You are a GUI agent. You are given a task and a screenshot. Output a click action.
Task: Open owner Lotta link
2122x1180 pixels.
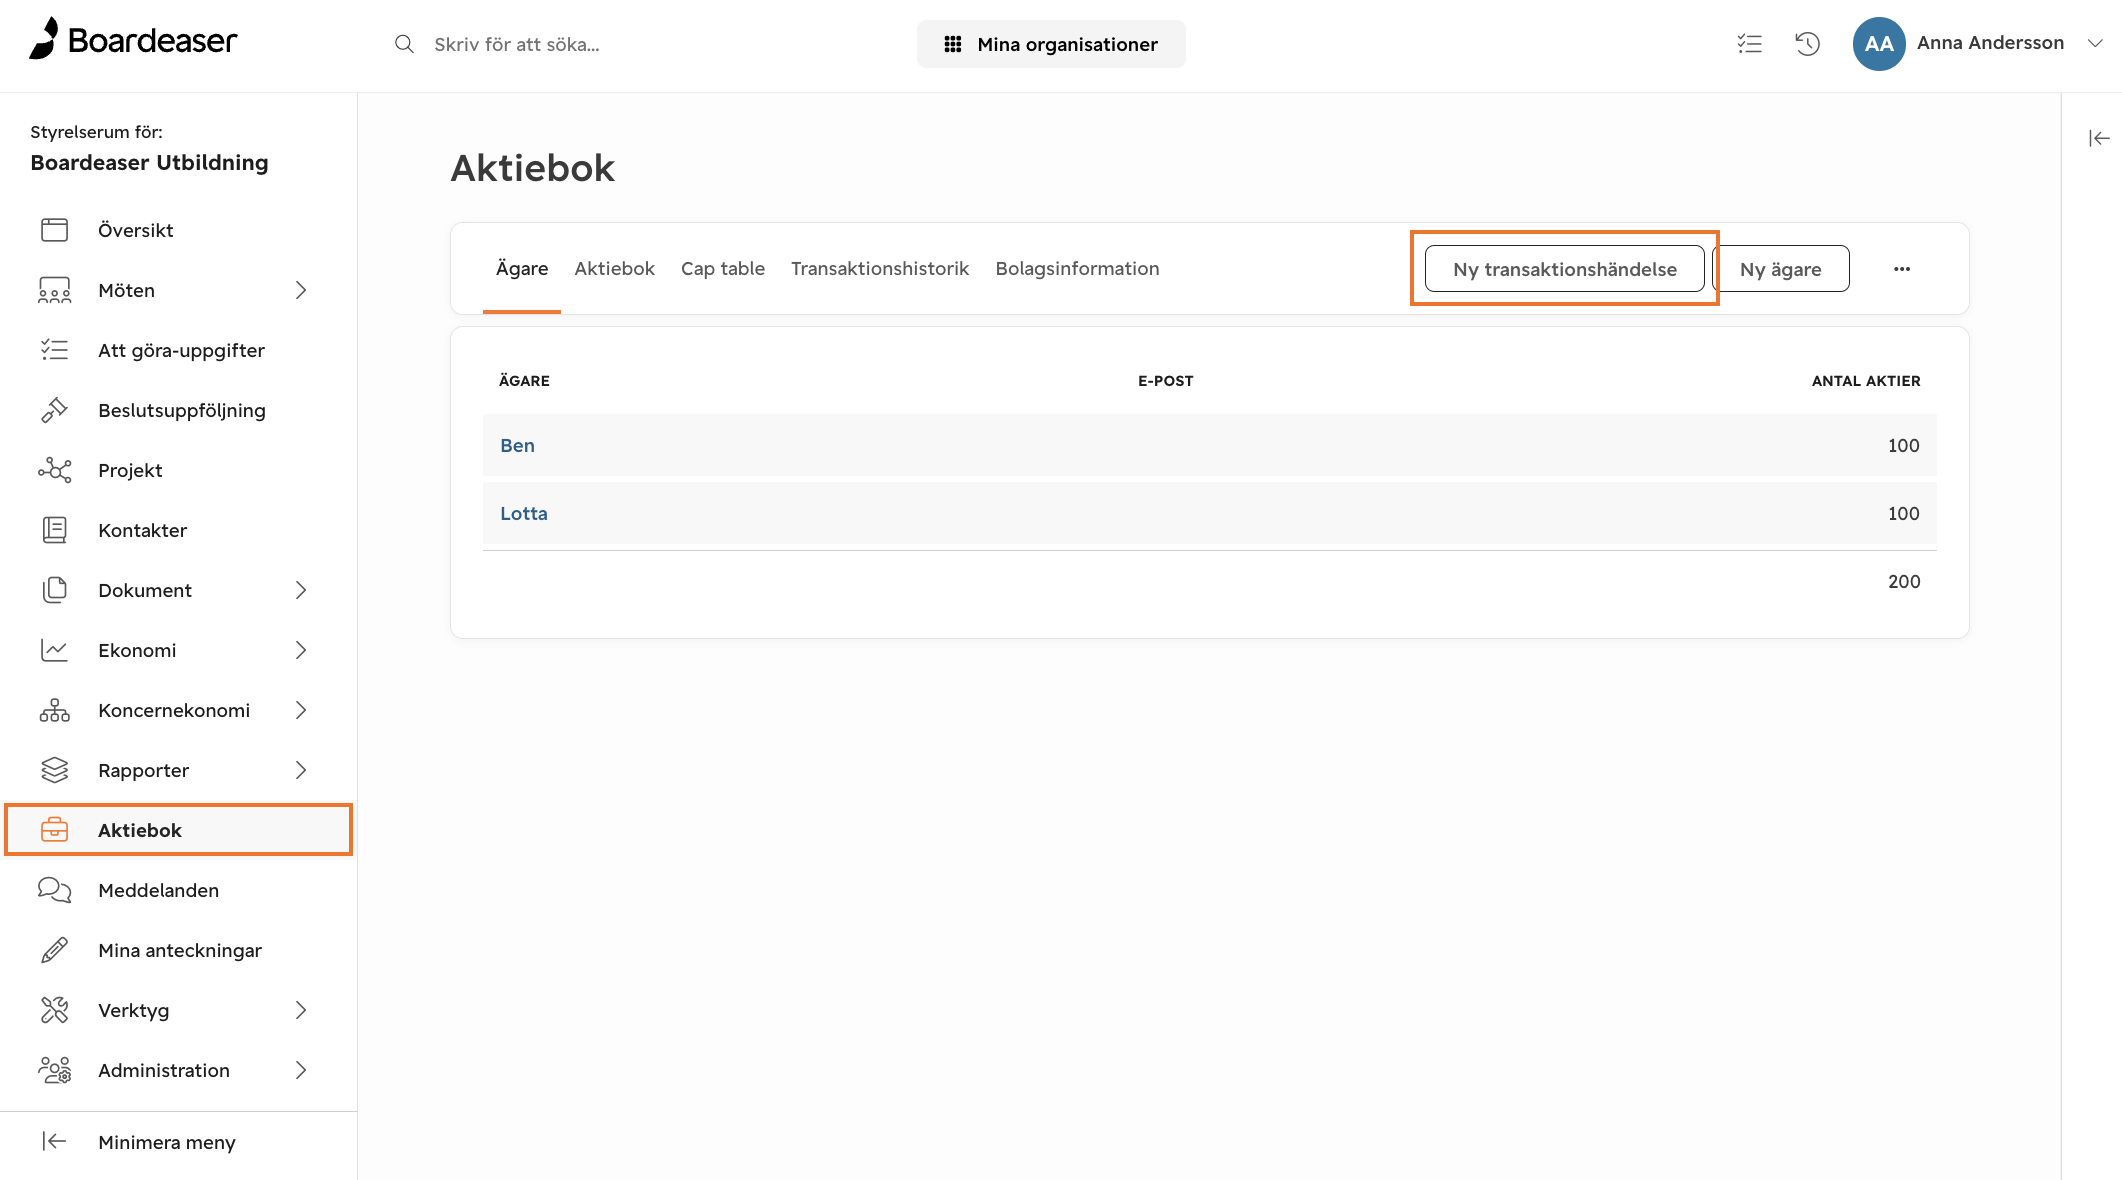524,513
